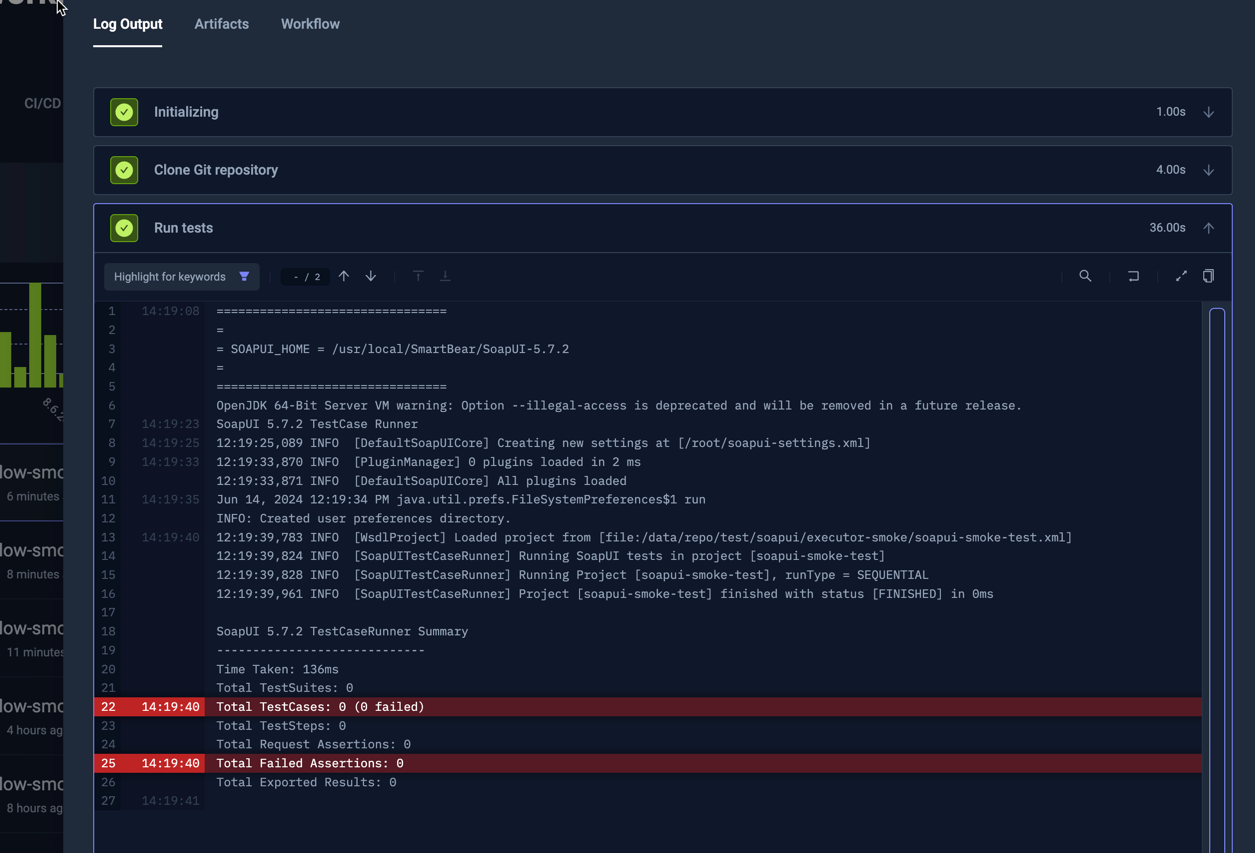Click the match counter input field
Image resolution: width=1255 pixels, height=853 pixels.
click(305, 276)
